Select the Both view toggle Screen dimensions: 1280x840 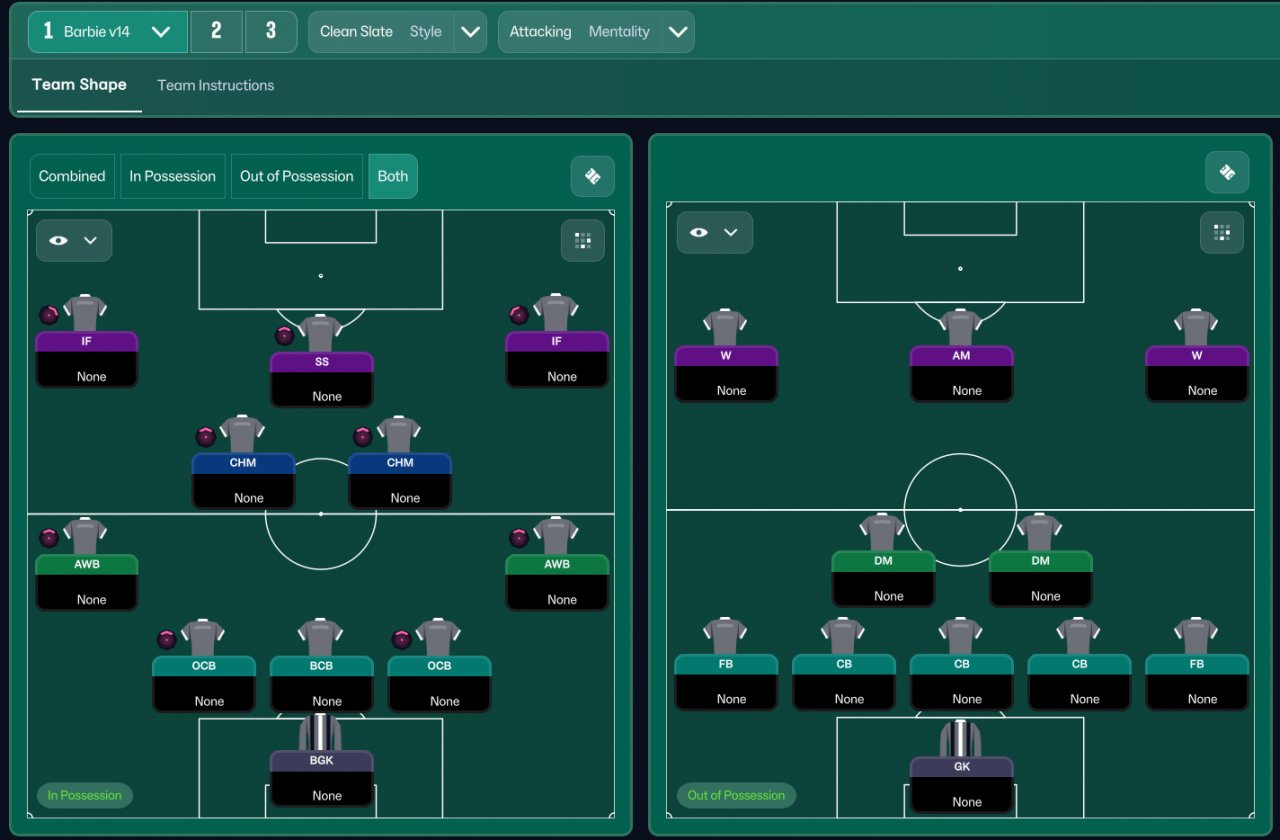pyautogui.click(x=393, y=176)
